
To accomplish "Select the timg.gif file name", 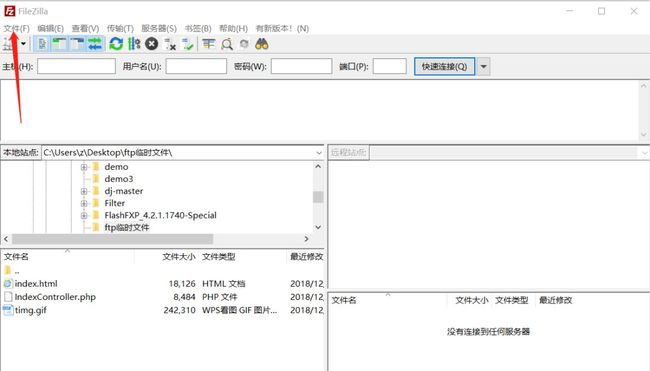I will pos(31,310).
